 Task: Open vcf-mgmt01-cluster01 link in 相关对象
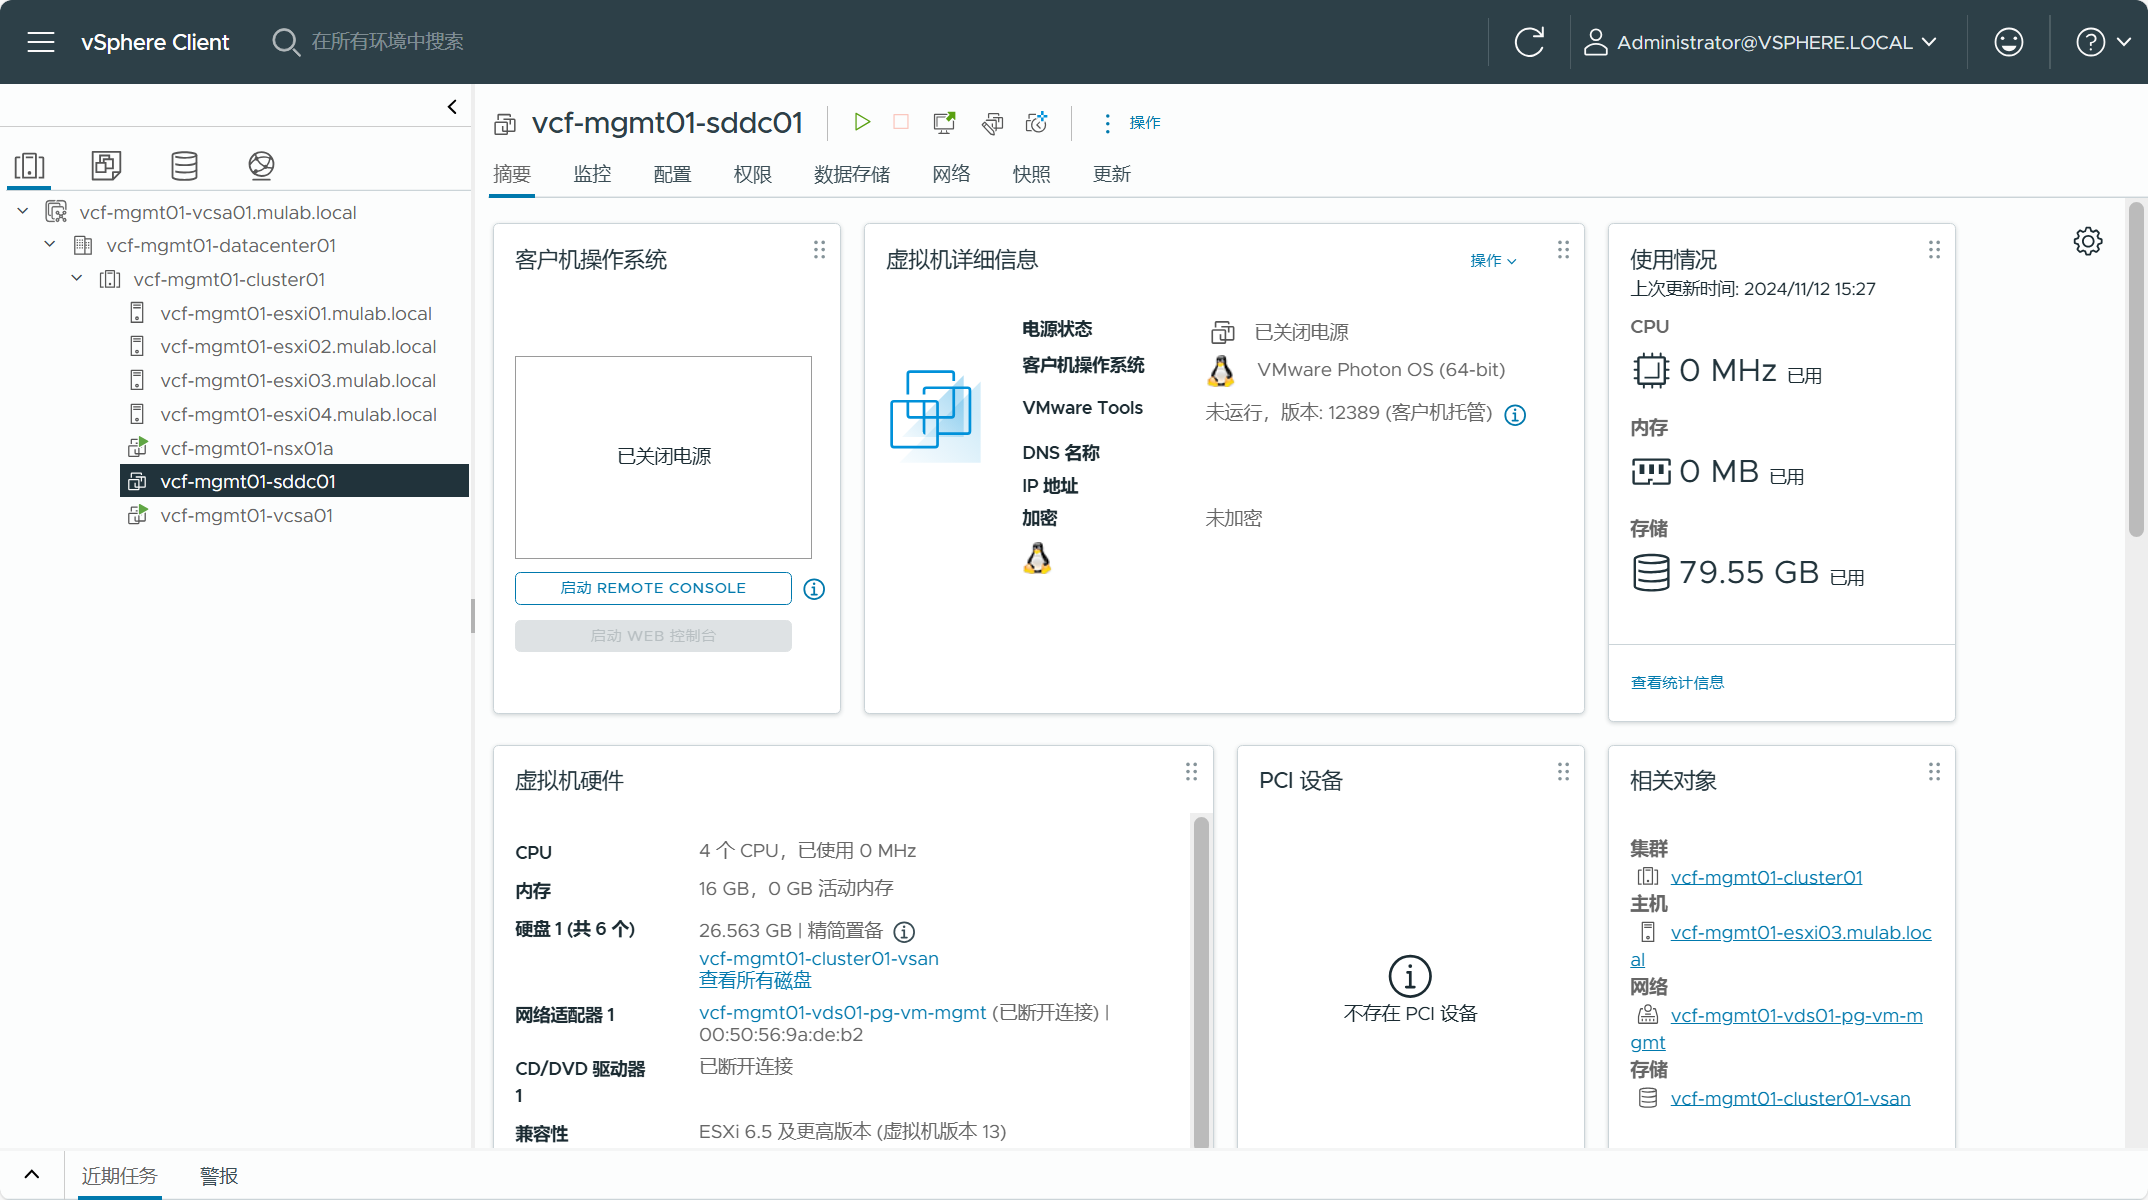[1766, 877]
